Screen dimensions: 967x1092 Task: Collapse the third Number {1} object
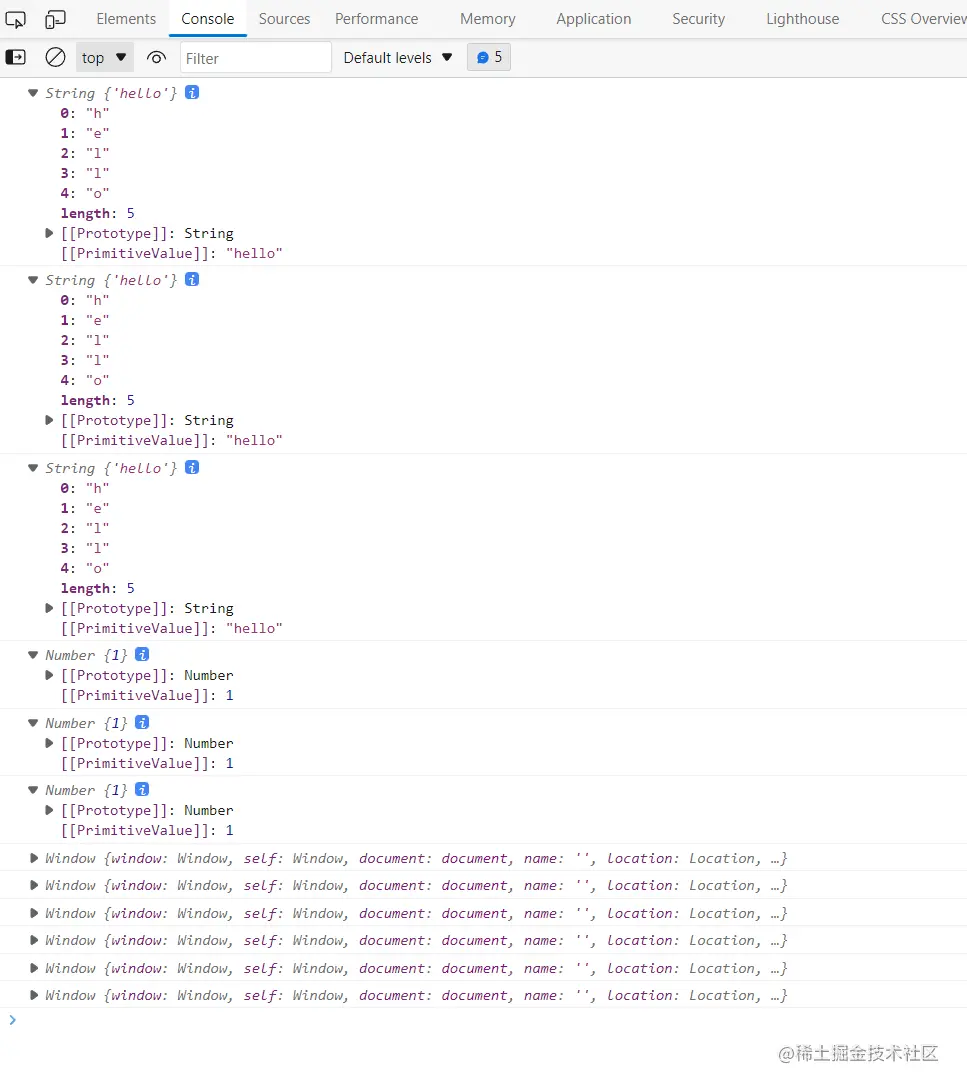tap(33, 790)
